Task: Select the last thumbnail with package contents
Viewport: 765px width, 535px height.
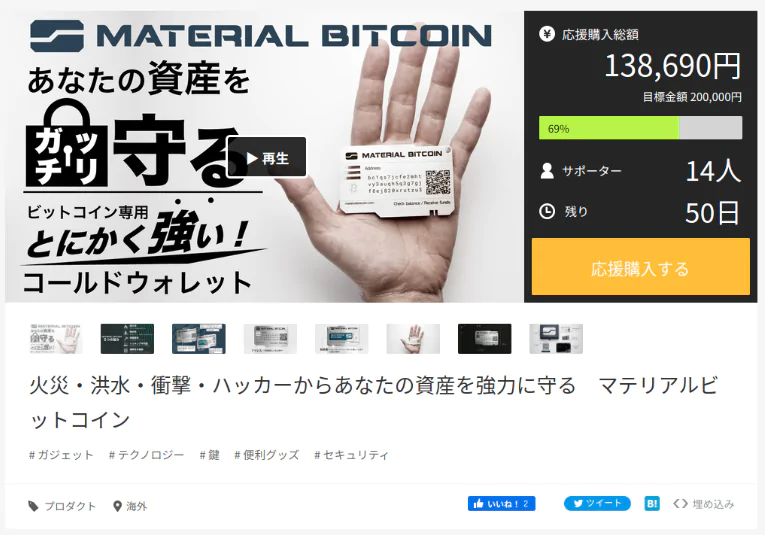Action: click(x=556, y=338)
